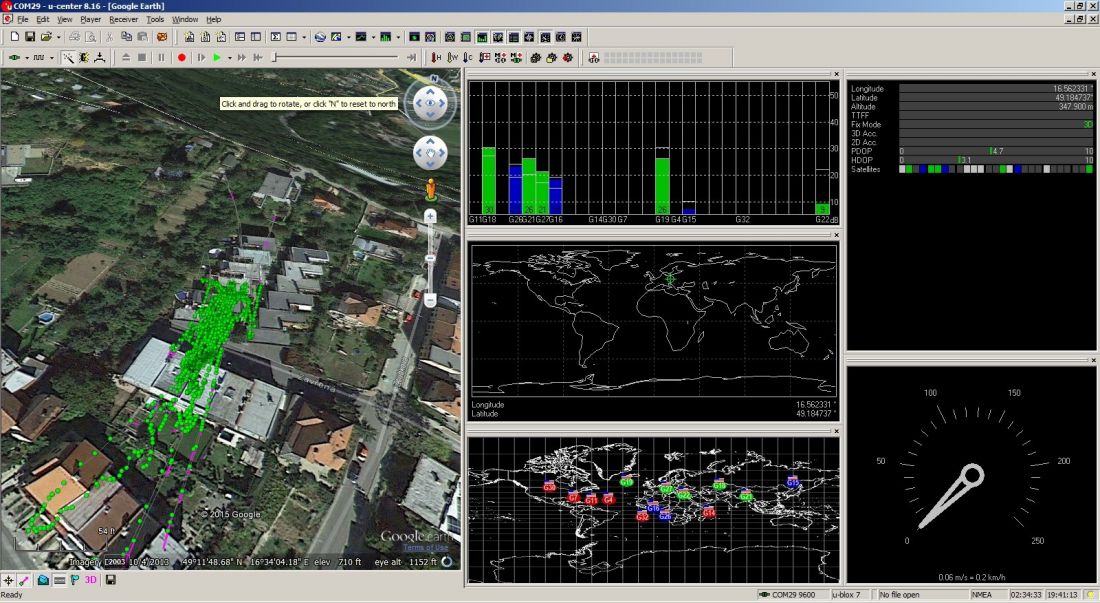Click the copy icon in toolbar

126,36
